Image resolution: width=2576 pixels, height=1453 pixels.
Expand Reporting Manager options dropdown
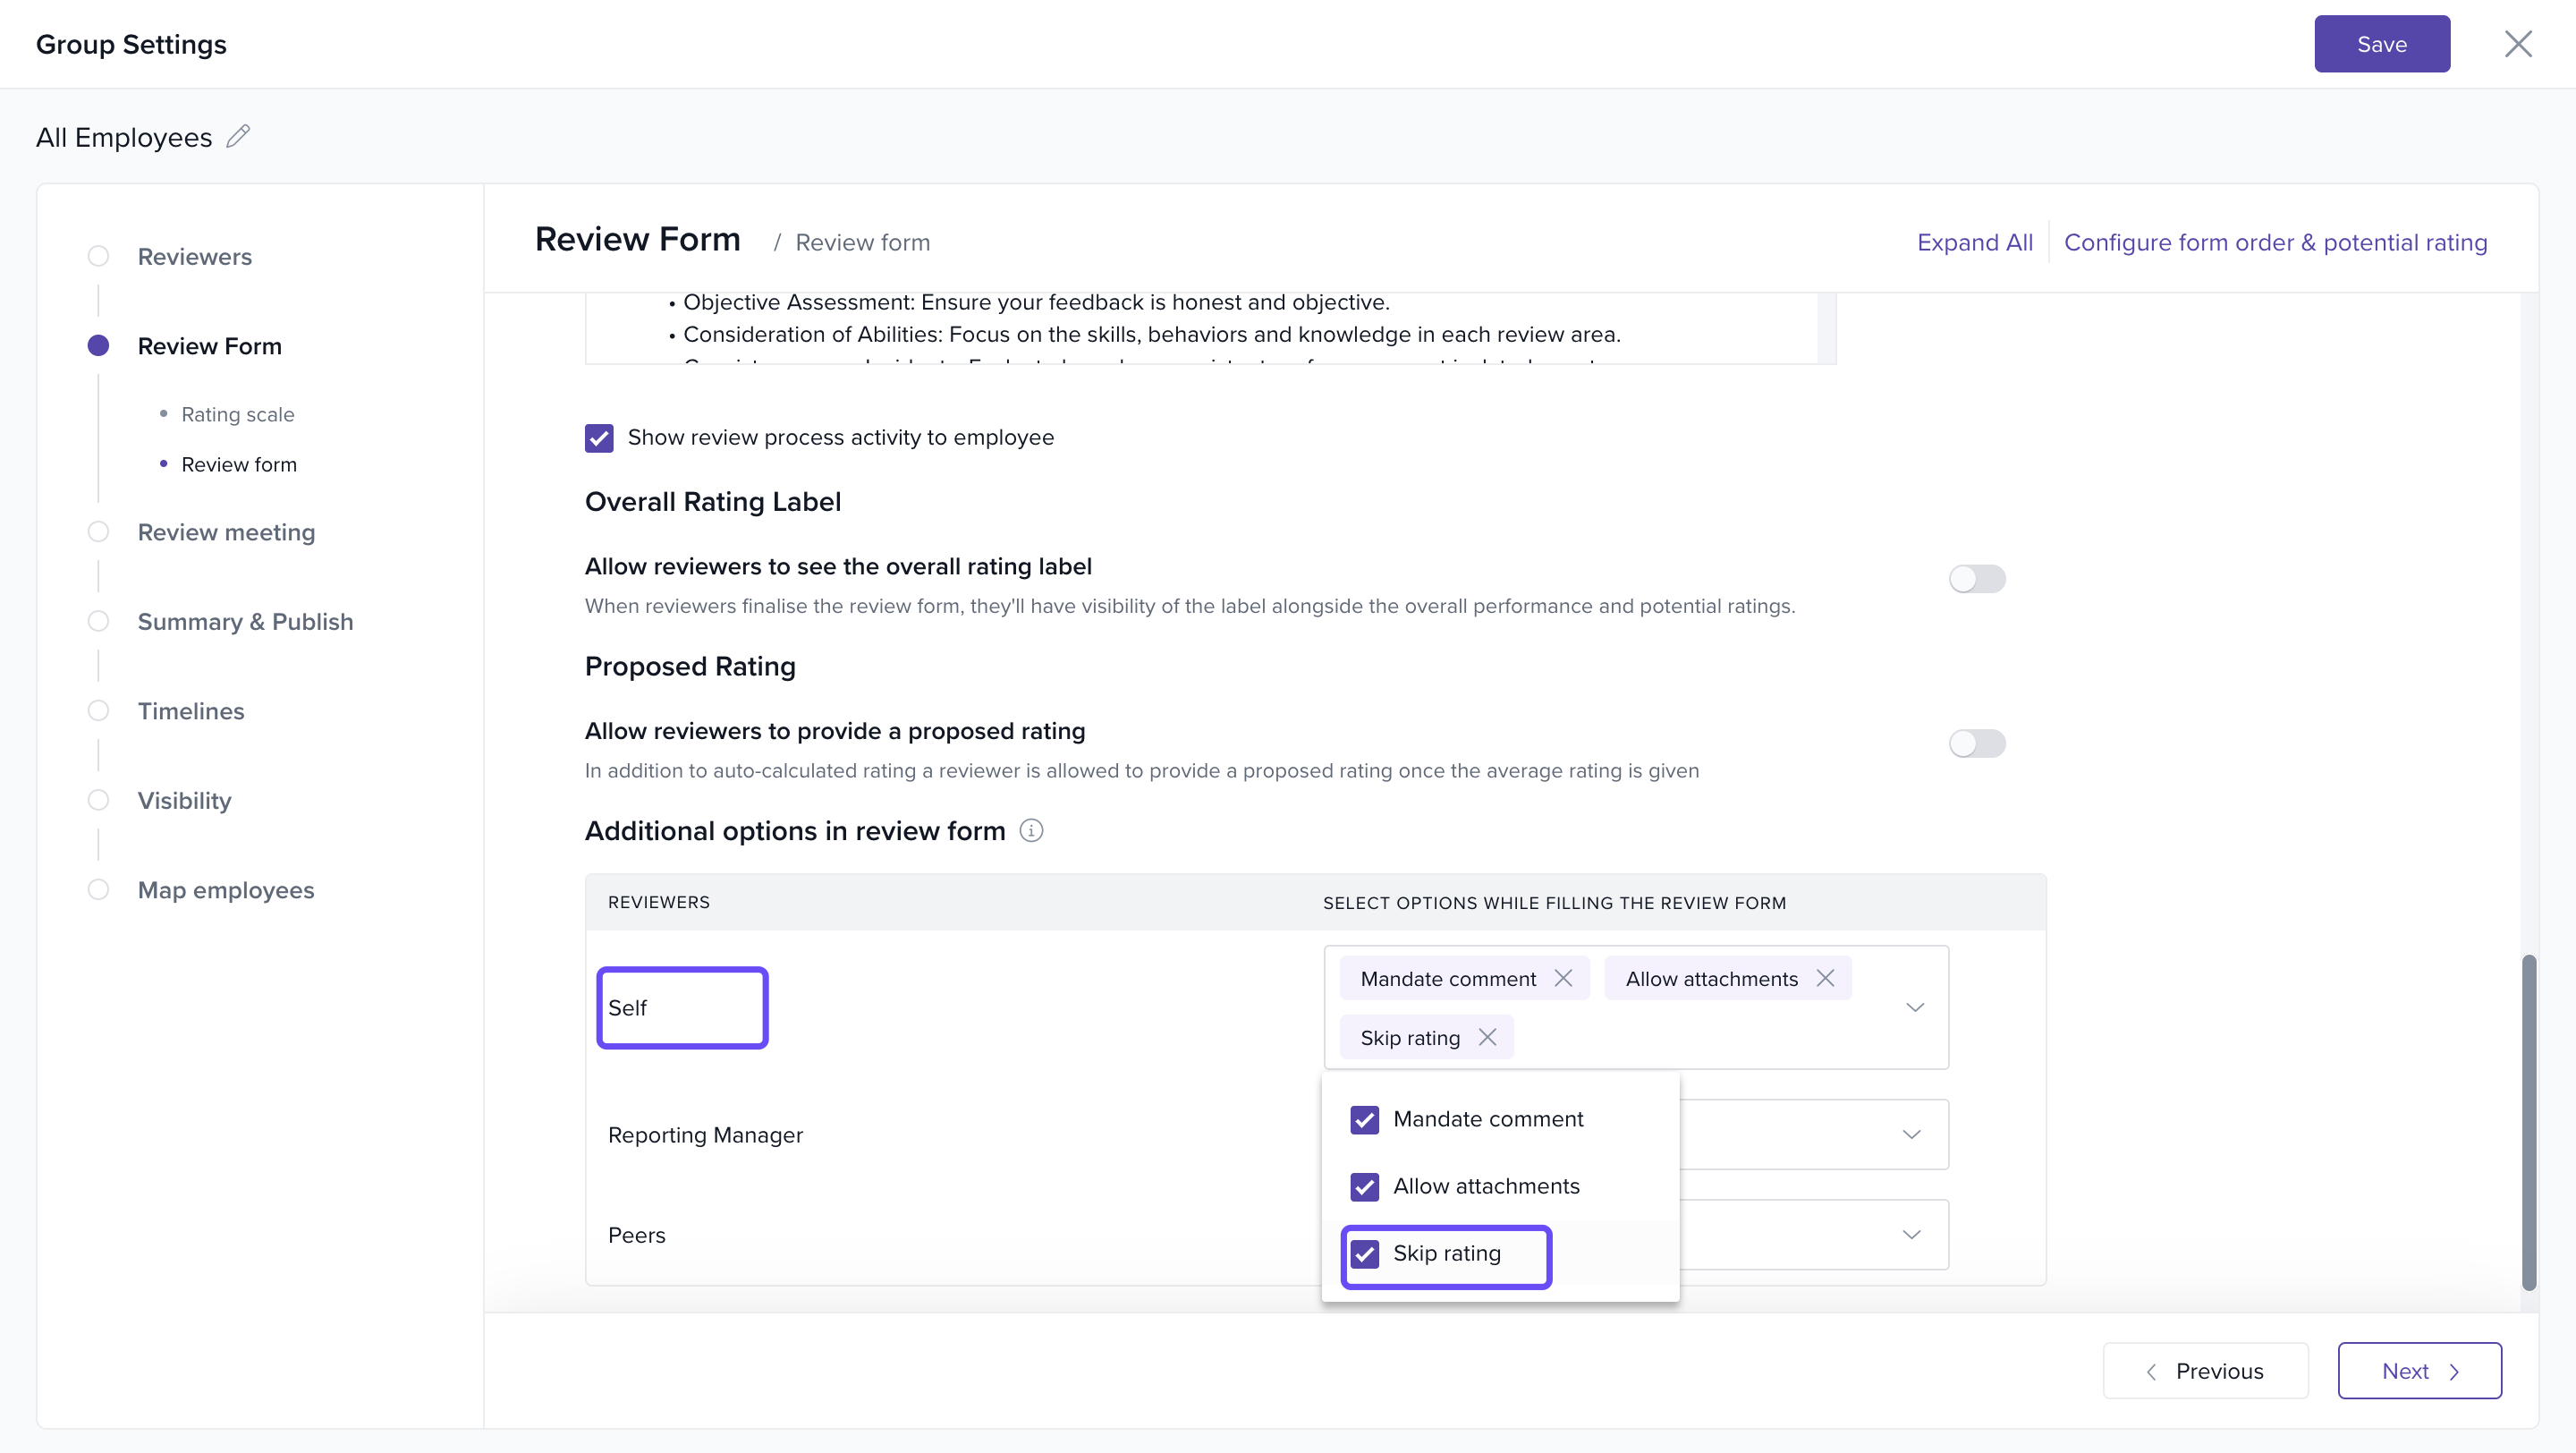(x=1911, y=1135)
